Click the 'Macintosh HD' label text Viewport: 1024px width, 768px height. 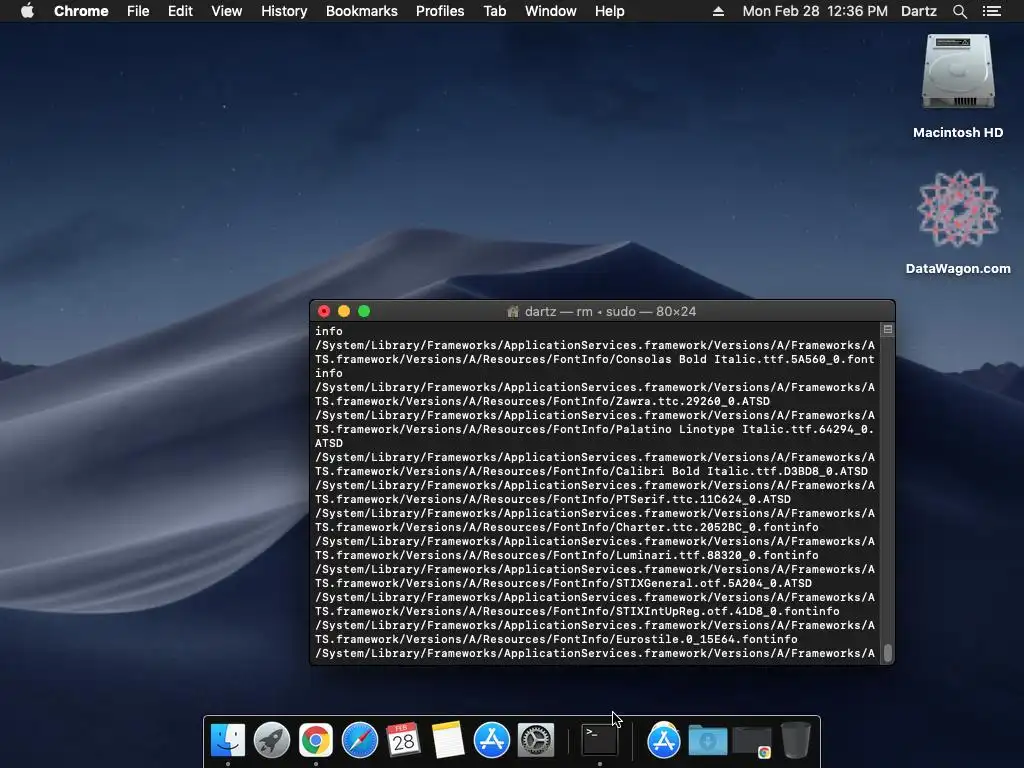[958, 133]
